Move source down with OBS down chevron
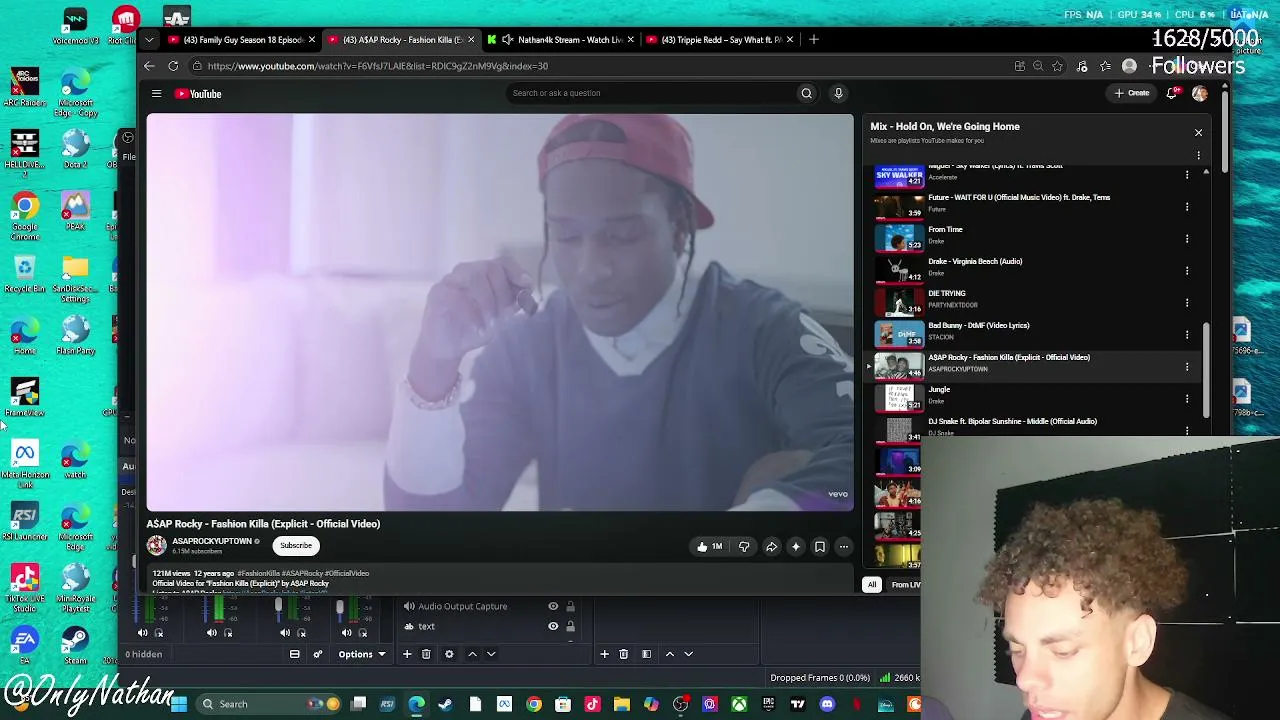The width and height of the screenshot is (1280, 720). (491, 654)
